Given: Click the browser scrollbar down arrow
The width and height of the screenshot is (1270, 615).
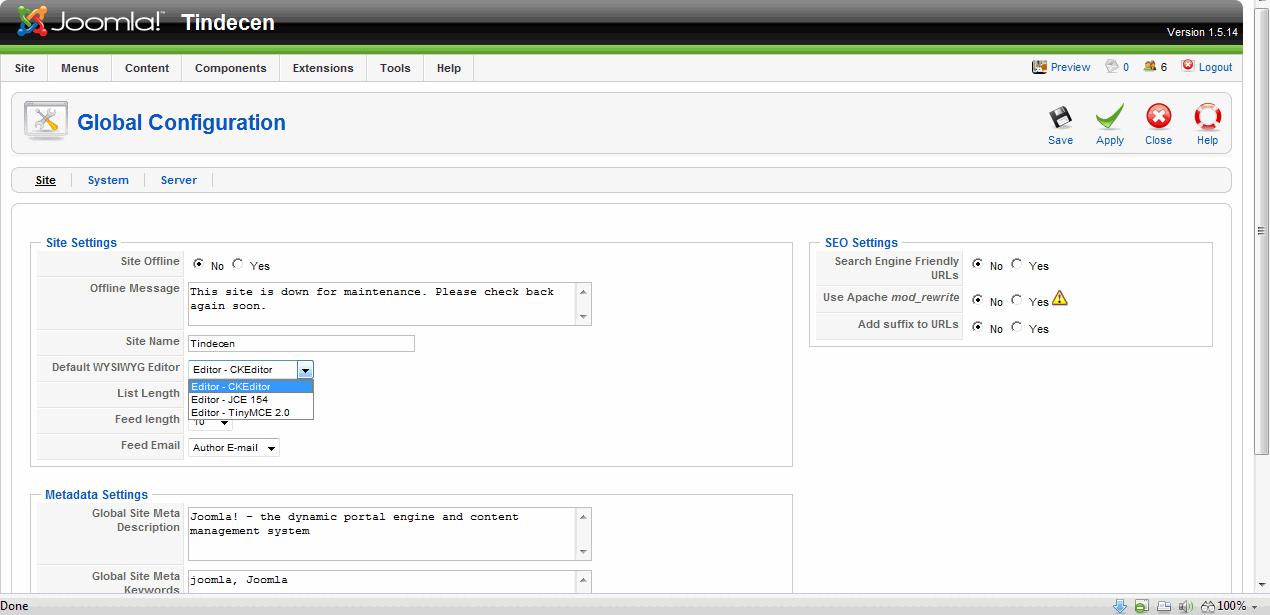Looking at the screenshot, I should [1261, 586].
